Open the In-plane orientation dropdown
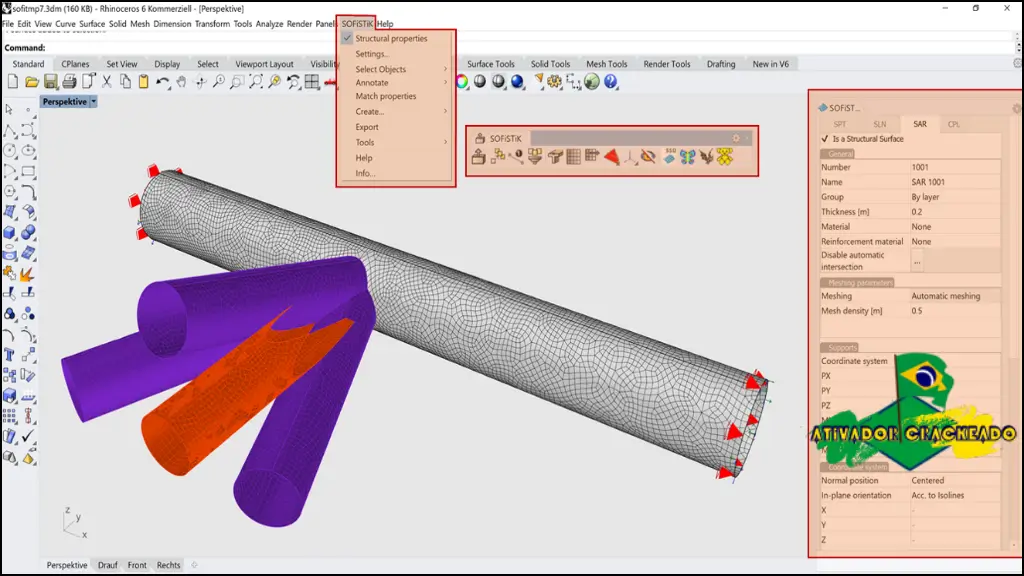 click(955, 495)
